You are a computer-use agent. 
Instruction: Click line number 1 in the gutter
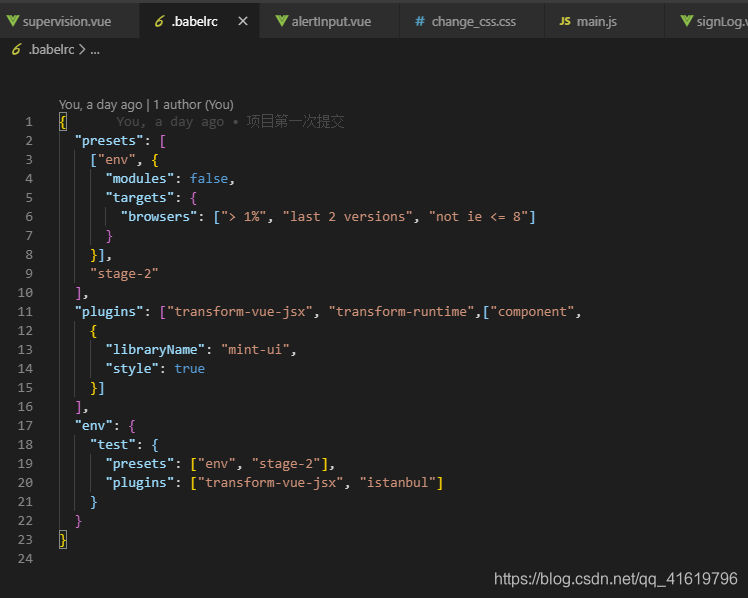point(29,122)
